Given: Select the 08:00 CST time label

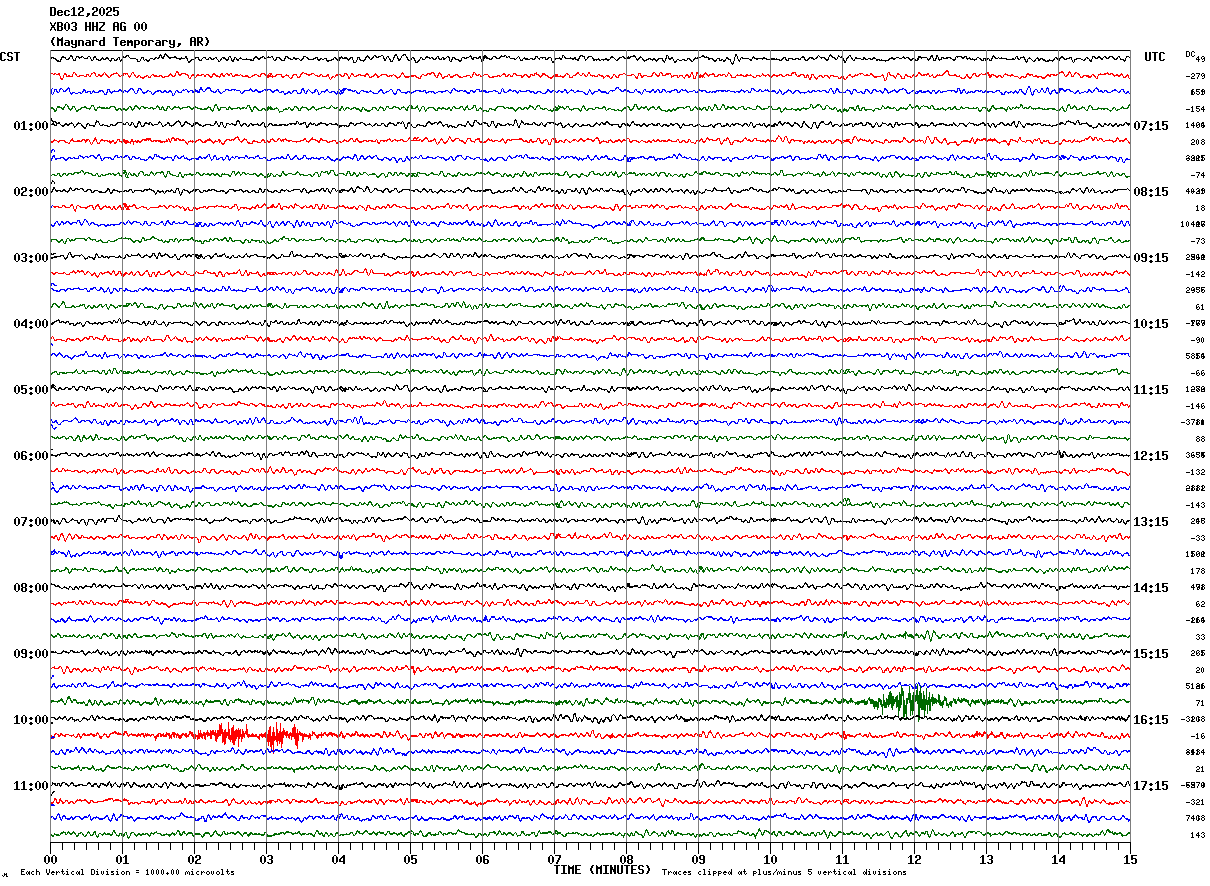Looking at the screenshot, I should pyautogui.click(x=31, y=588).
